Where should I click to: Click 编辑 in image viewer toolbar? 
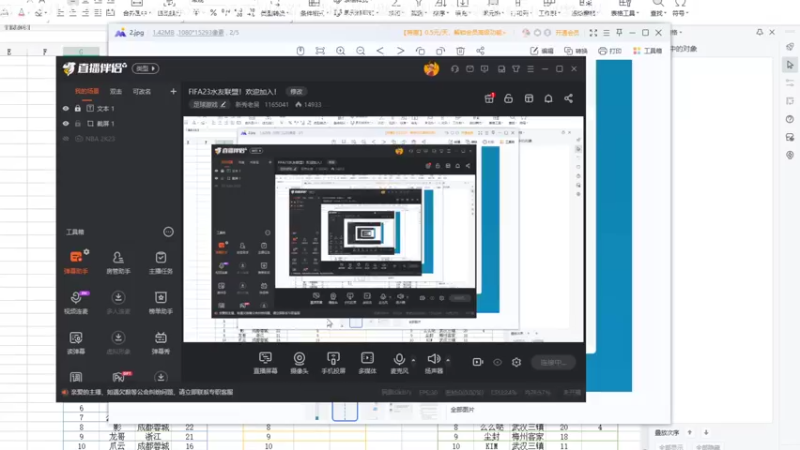[x=542, y=51]
